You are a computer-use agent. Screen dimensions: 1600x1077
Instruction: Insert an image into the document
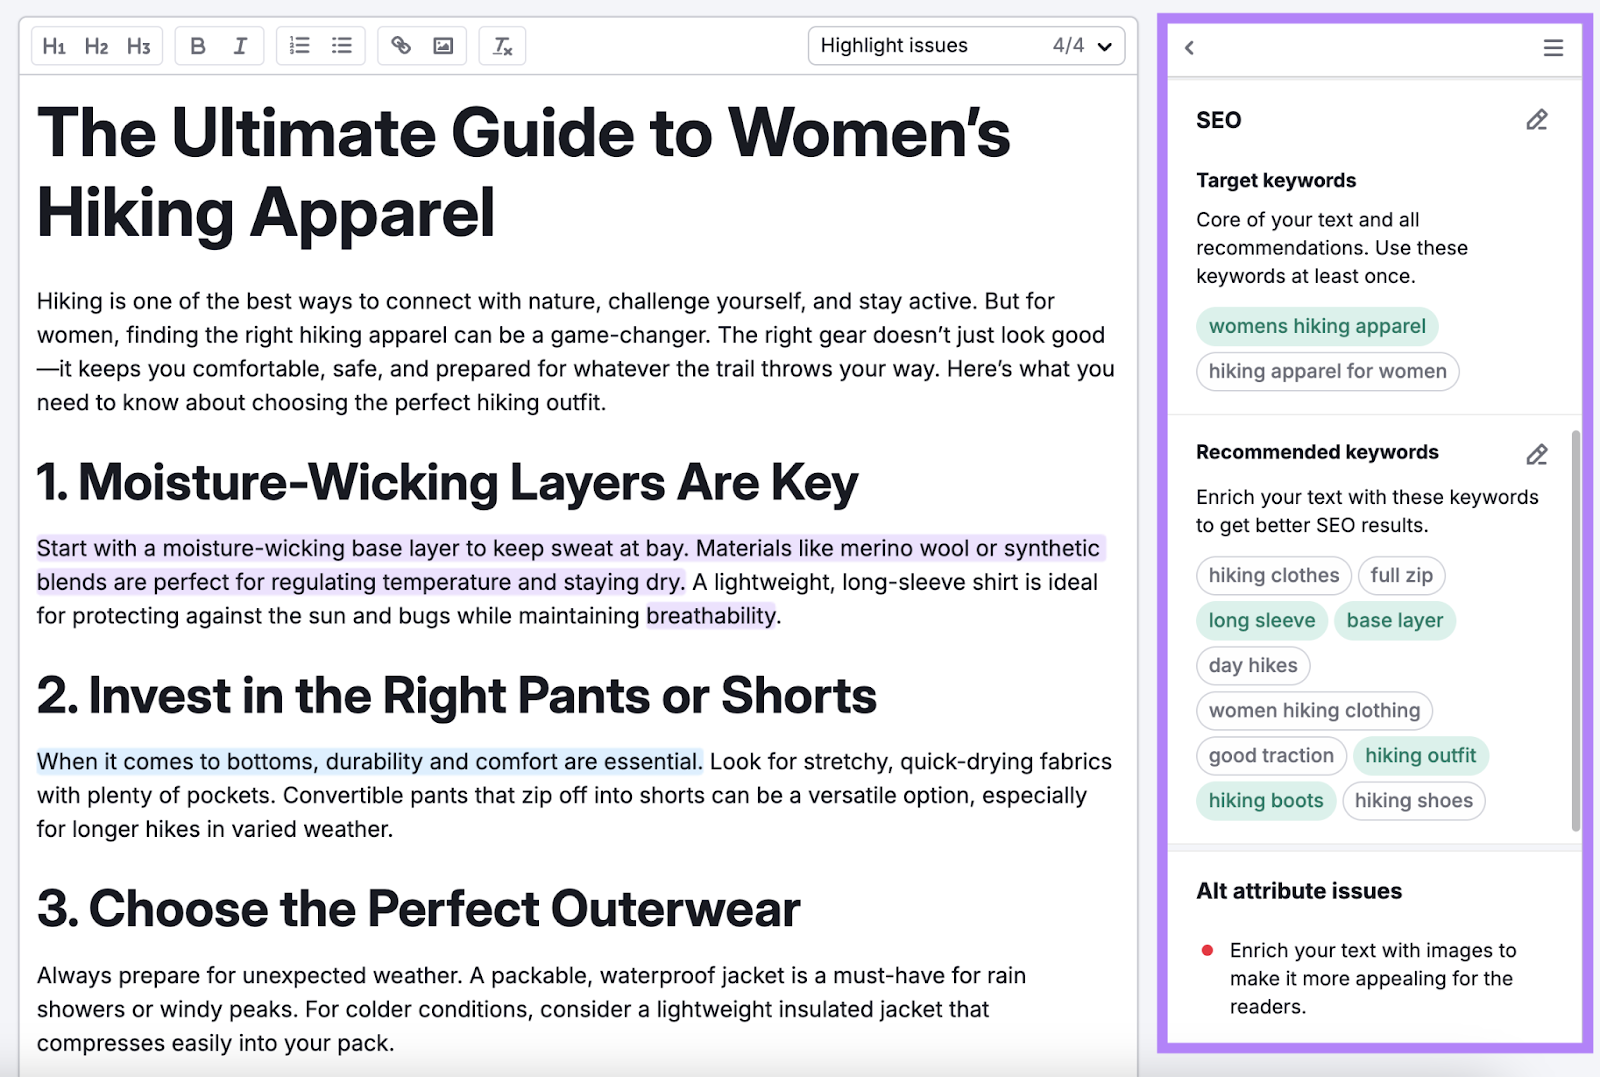443,45
